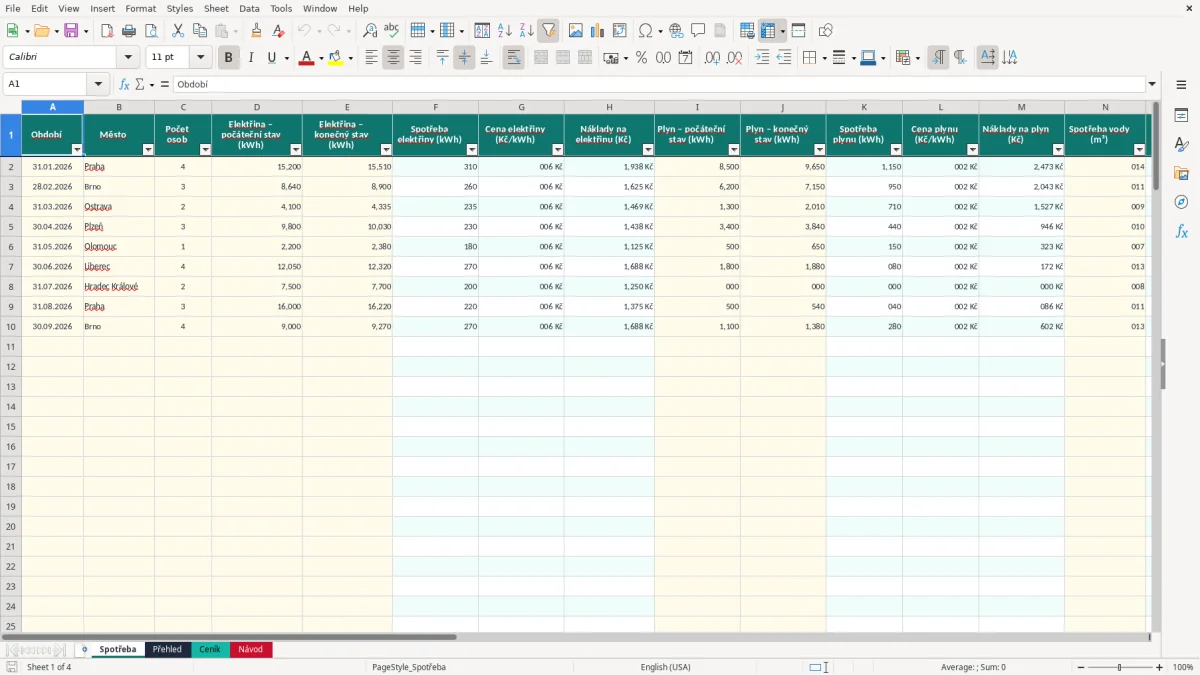1200x675 pixels.
Task: Open the Město column filter dropdown
Action: [x=148, y=149]
